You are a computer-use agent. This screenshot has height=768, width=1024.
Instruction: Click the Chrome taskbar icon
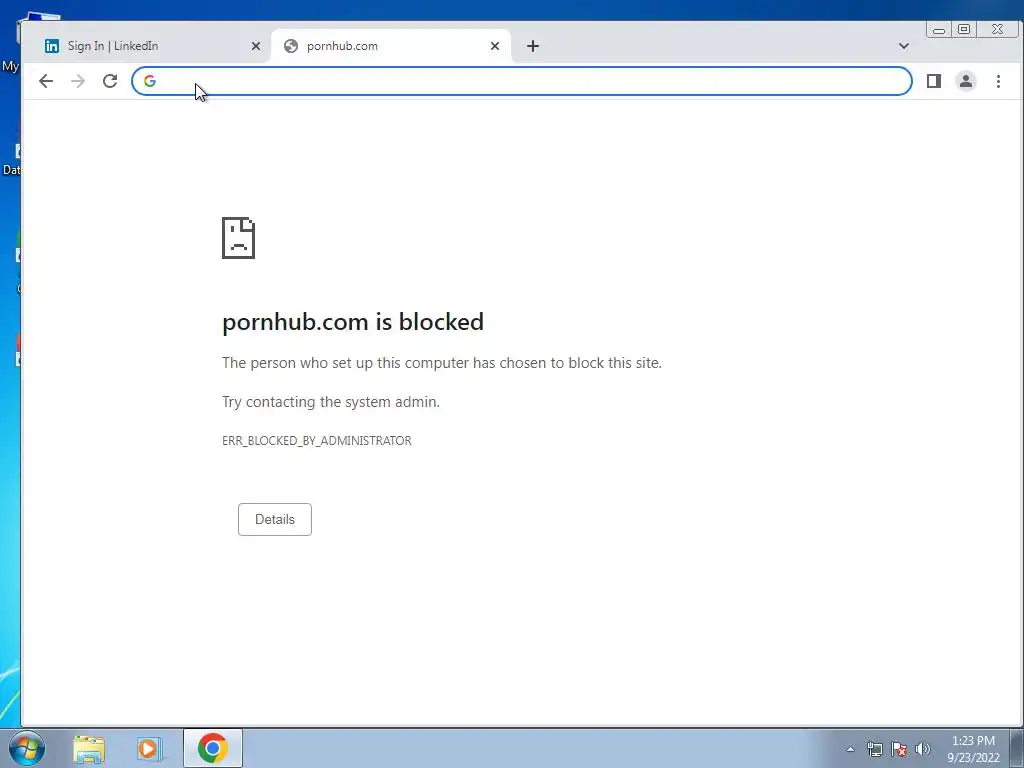[x=213, y=748]
